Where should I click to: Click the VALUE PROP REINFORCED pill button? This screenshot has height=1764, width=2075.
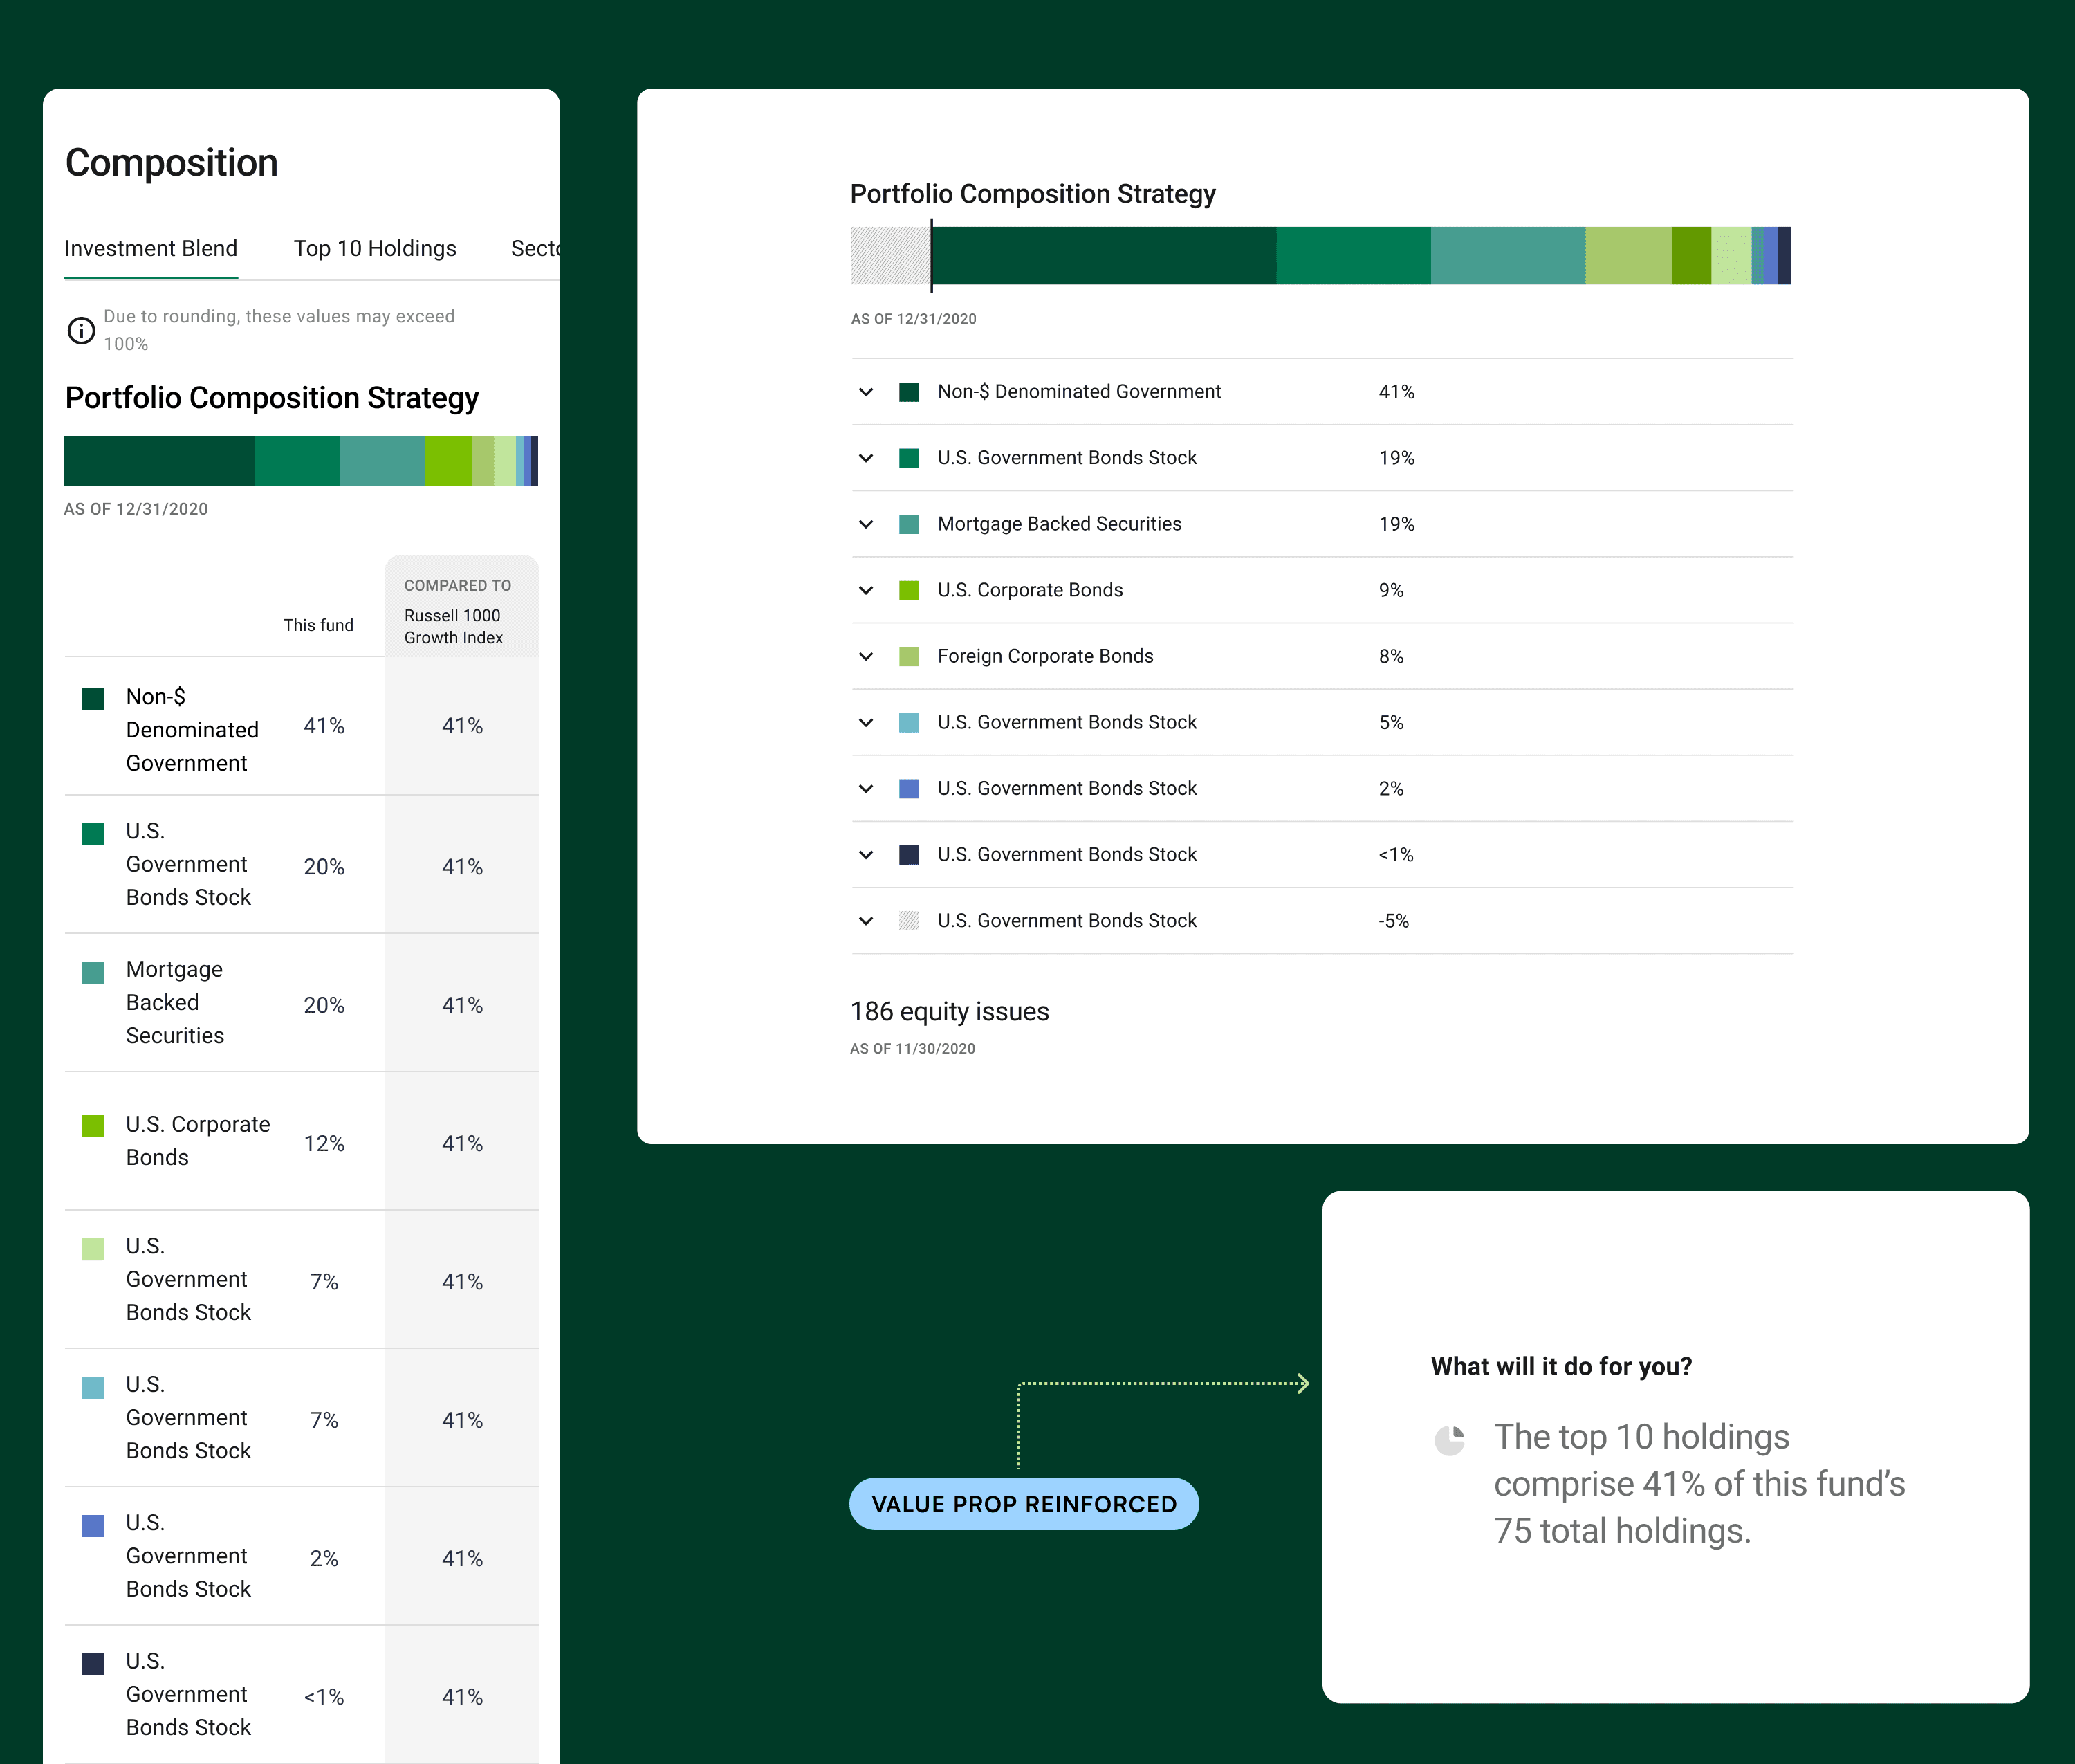(x=1023, y=1503)
